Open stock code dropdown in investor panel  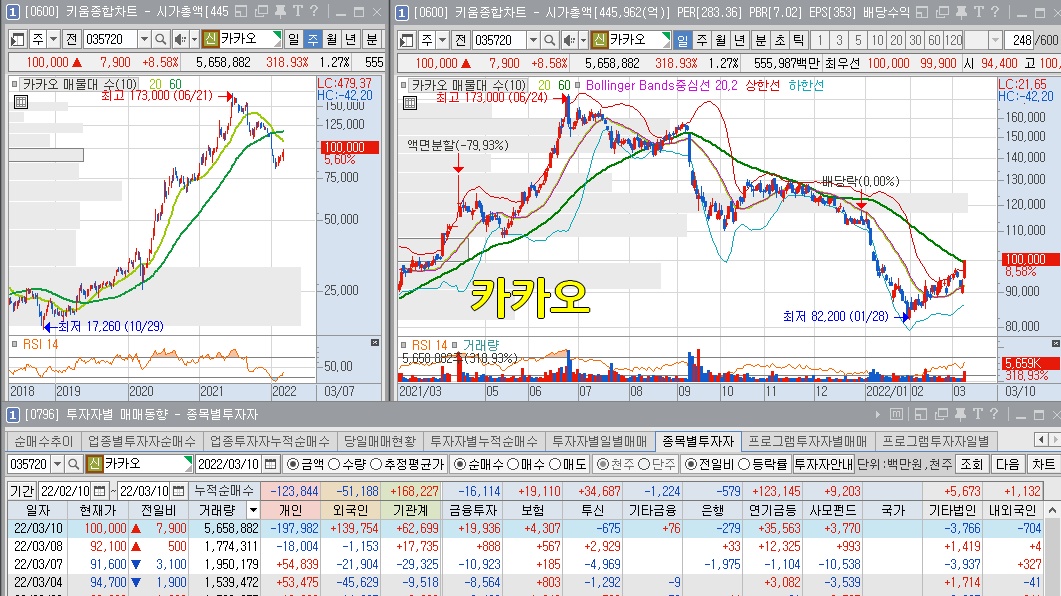[58, 464]
